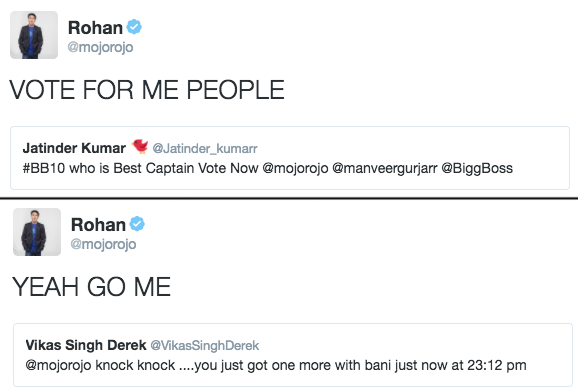Click the @manveergurjarr mention

click(385, 169)
